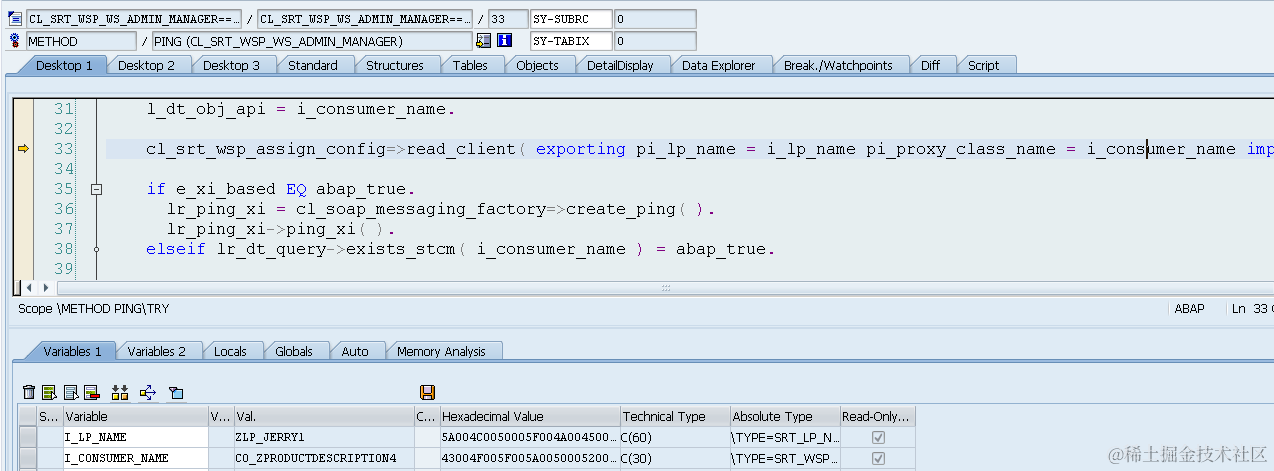Select the Variables 1 tab
The width and height of the screenshot is (1274, 471).
coord(72,351)
